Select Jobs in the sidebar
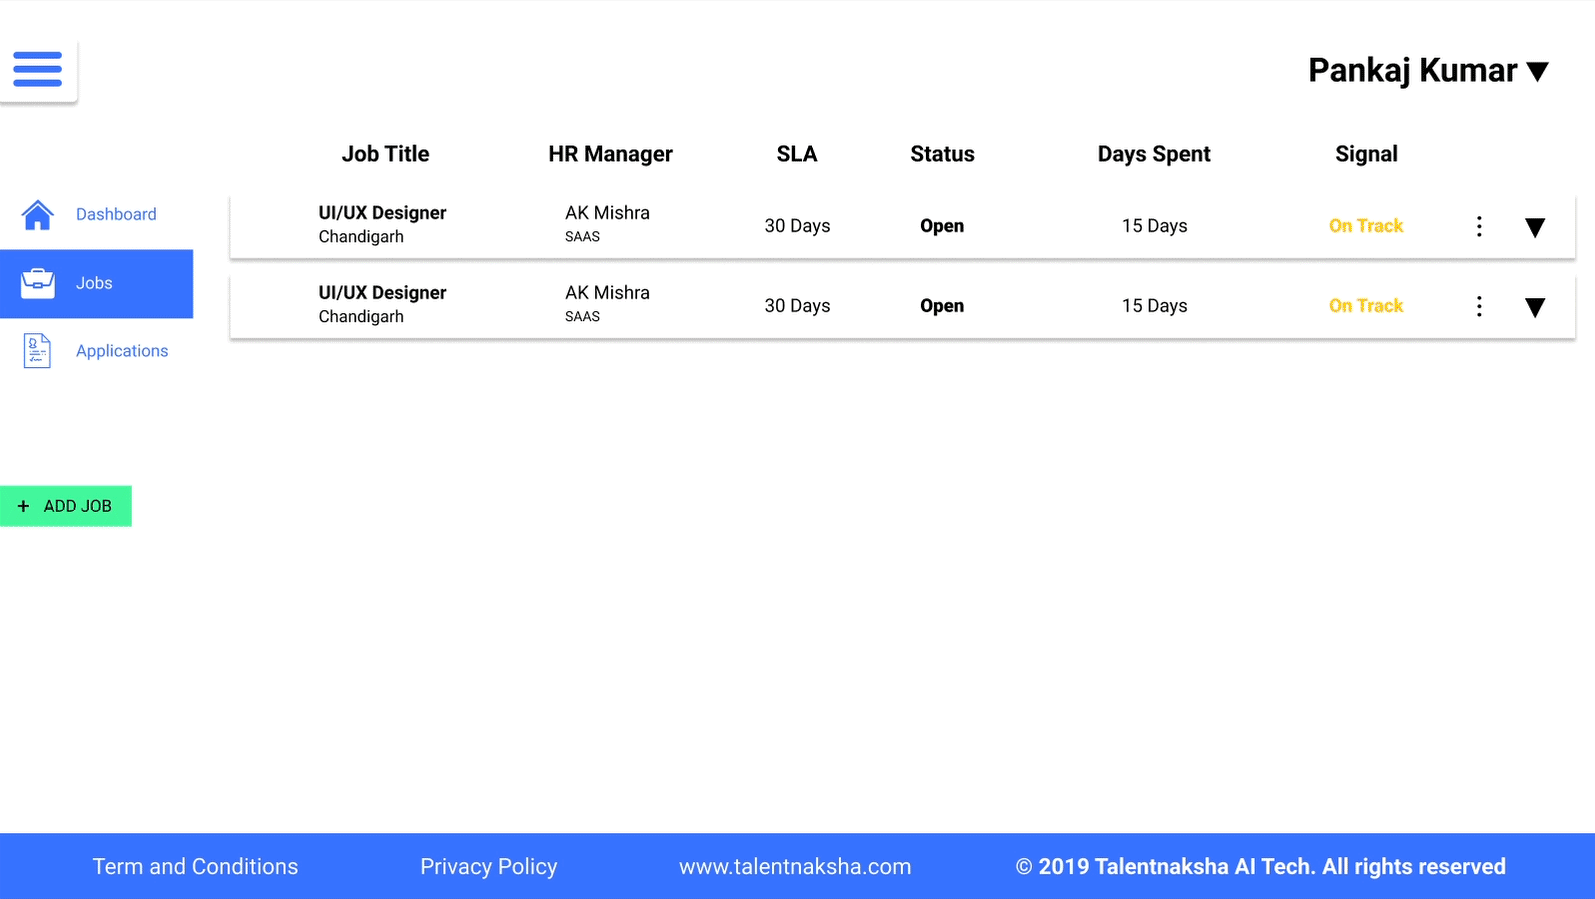The height and width of the screenshot is (899, 1595). (97, 284)
